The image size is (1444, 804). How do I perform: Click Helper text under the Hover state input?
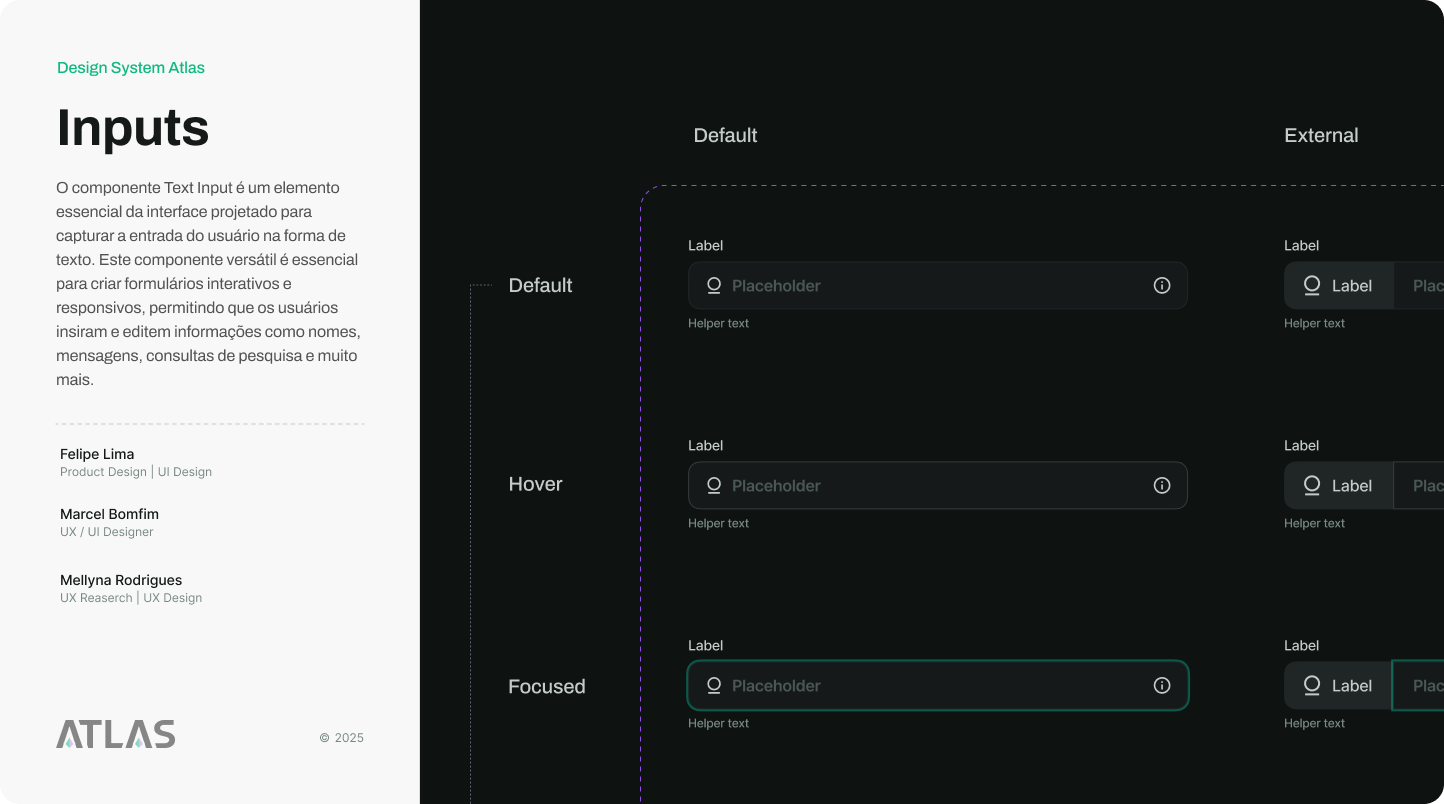718,523
